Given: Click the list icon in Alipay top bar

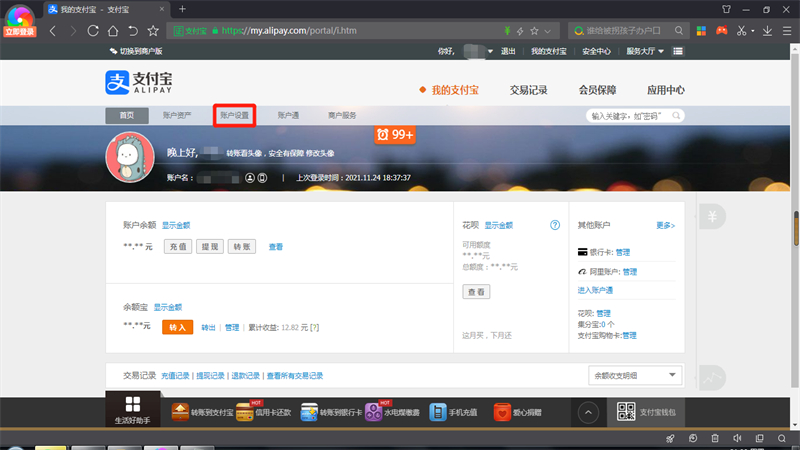Looking at the screenshot, I should tap(678, 51).
